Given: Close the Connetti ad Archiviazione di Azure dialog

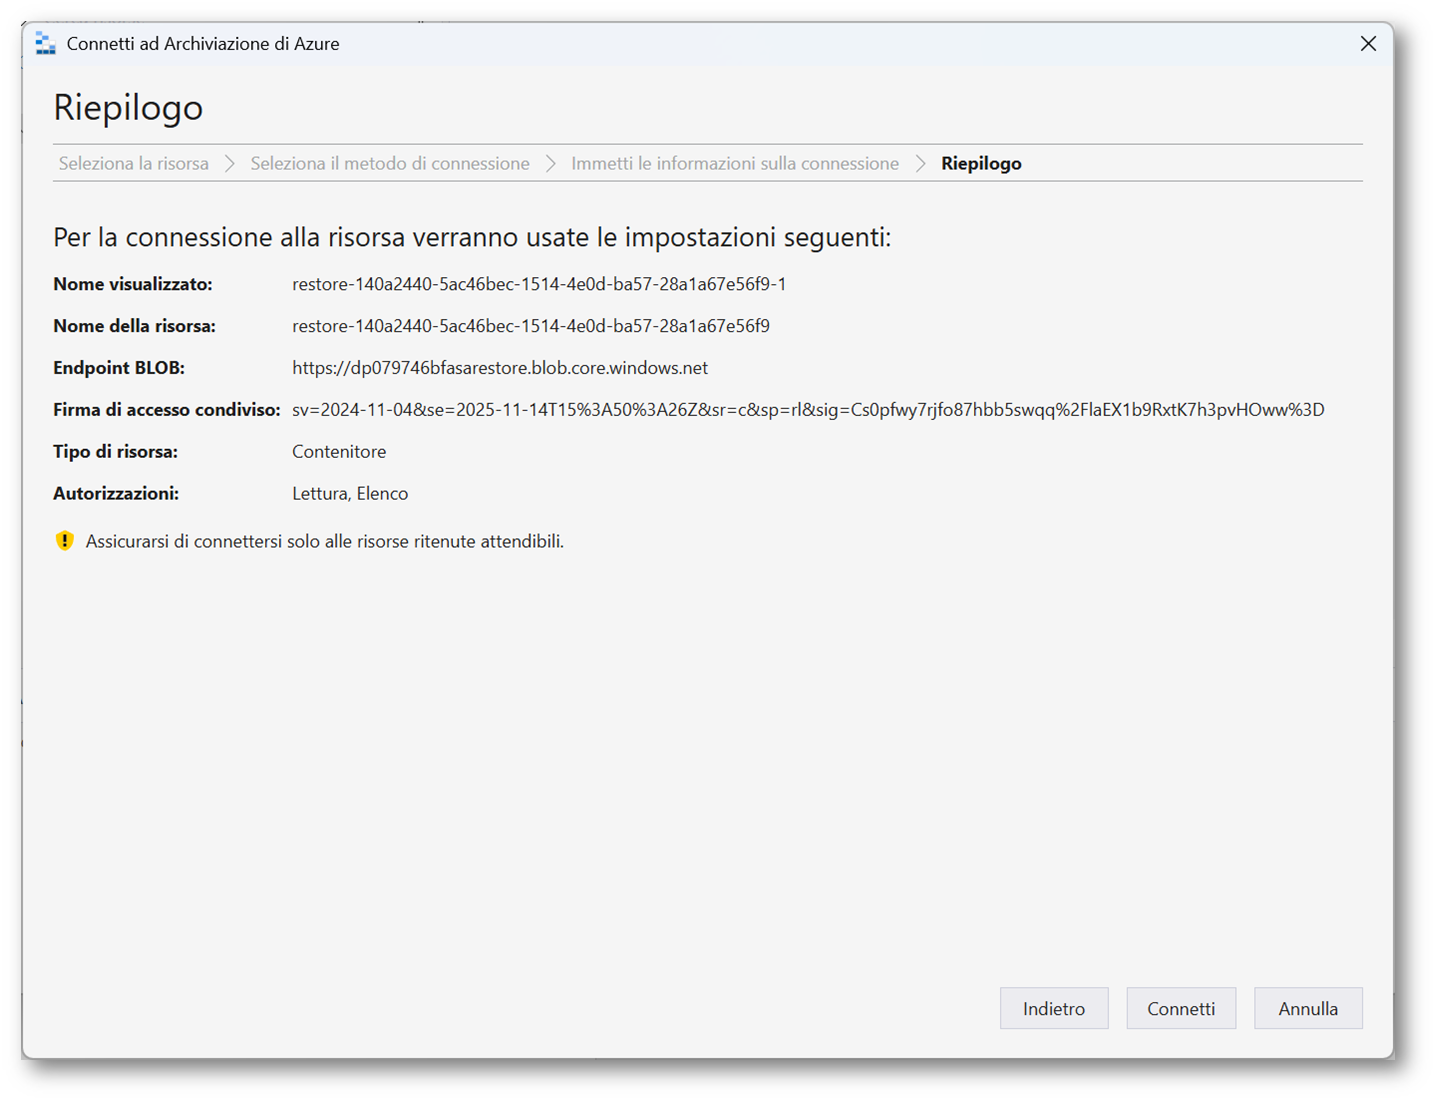Looking at the screenshot, I should point(1368,44).
